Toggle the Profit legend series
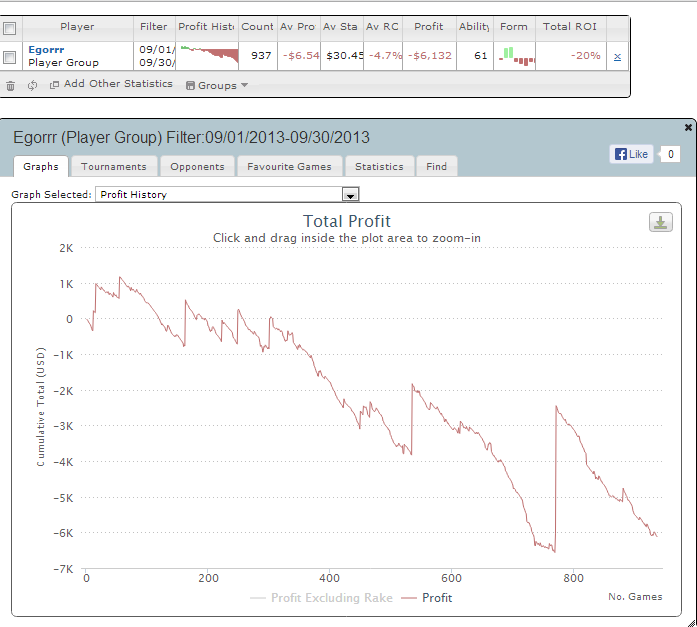The width and height of the screenshot is (697, 627). [x=427, y=598]
